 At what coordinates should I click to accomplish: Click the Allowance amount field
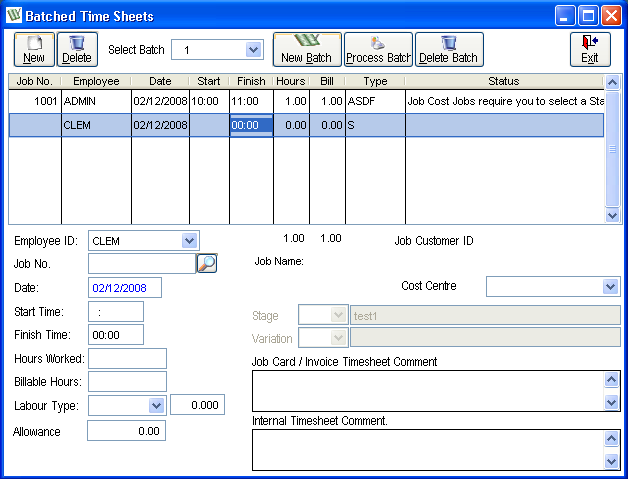pyautogui.click(x=126, y=431)
